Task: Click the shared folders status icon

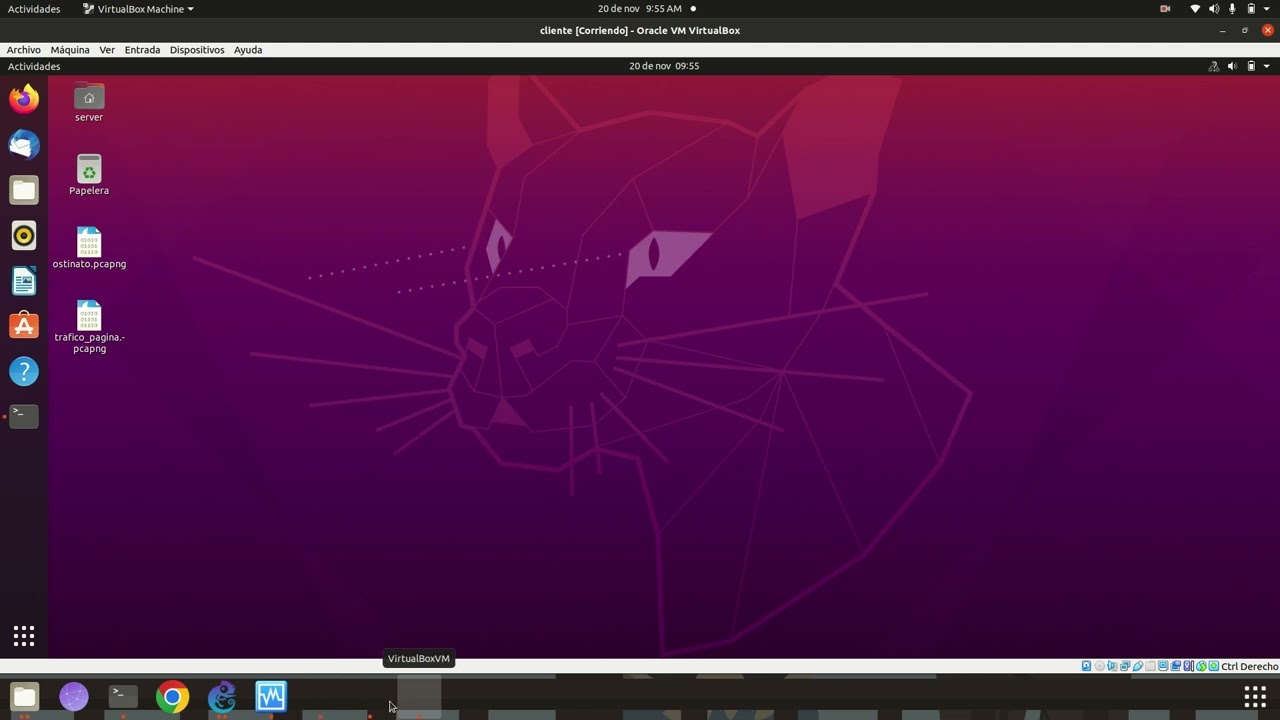Action: coord(1150,666)
